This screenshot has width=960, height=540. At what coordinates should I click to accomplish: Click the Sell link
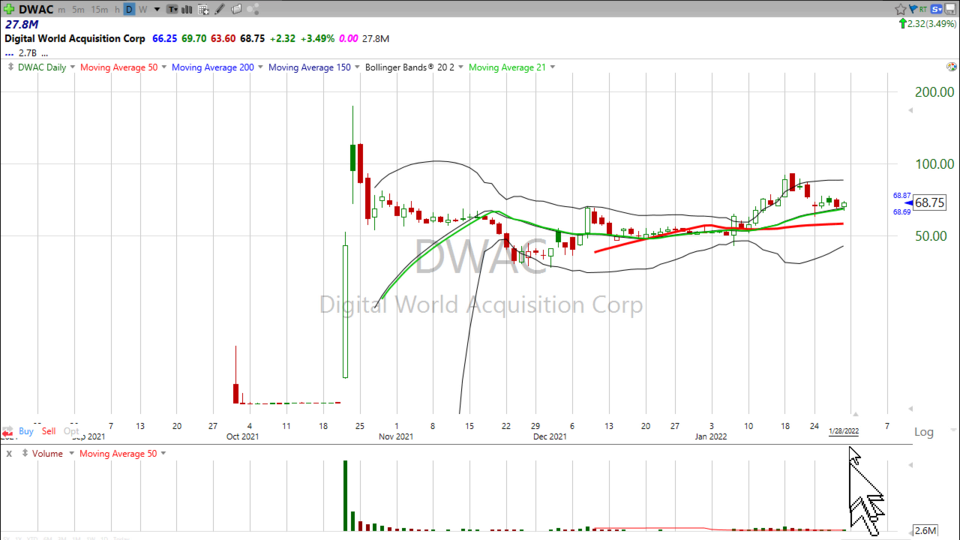[x=48, y=431]
